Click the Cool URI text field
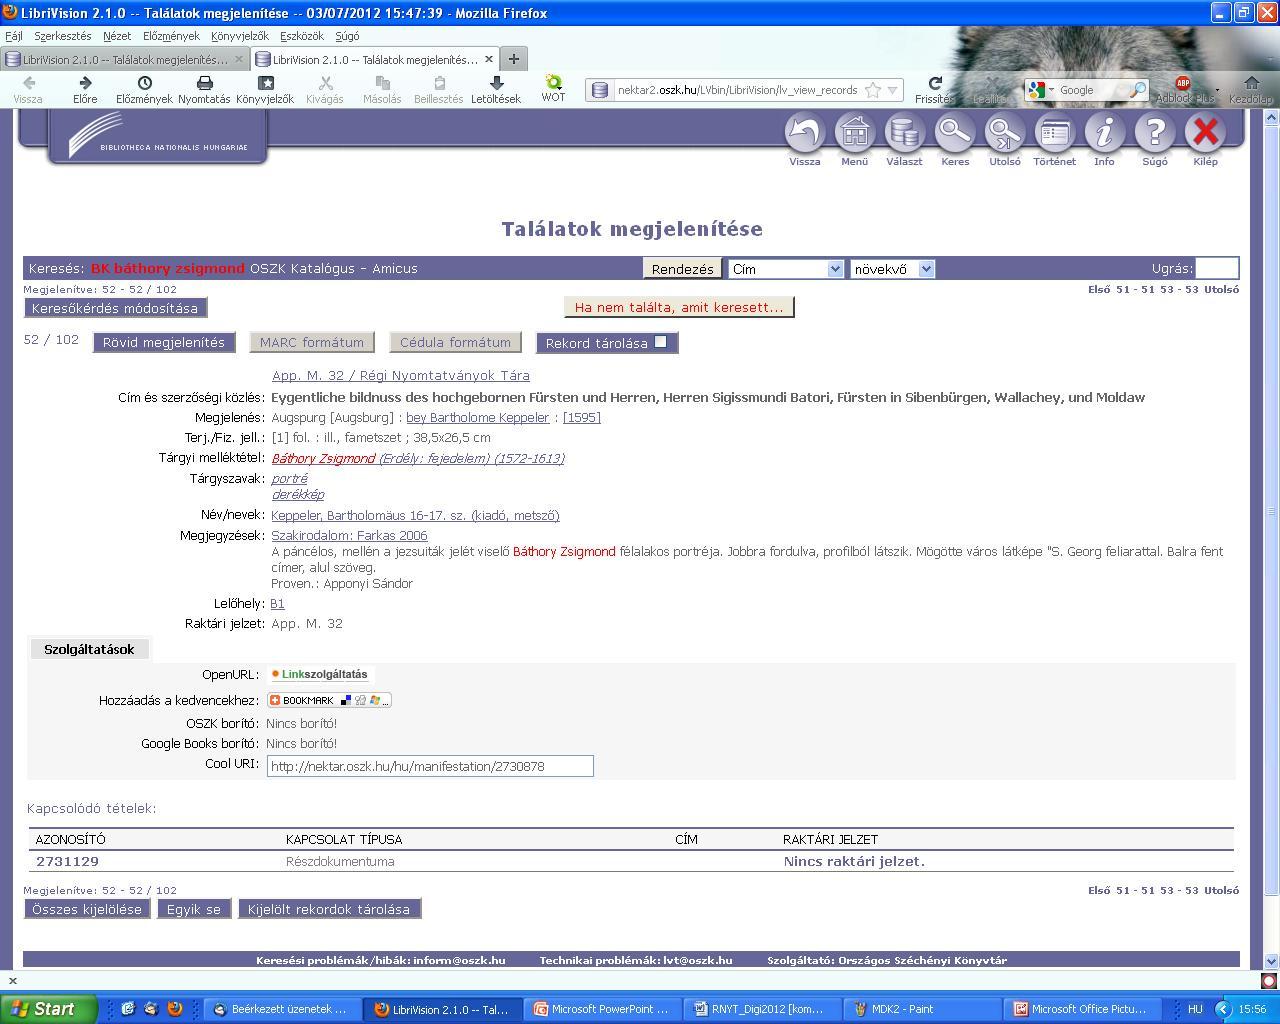The height and width of the screenshot is (1024, 1280). click(x=430, y=766)
